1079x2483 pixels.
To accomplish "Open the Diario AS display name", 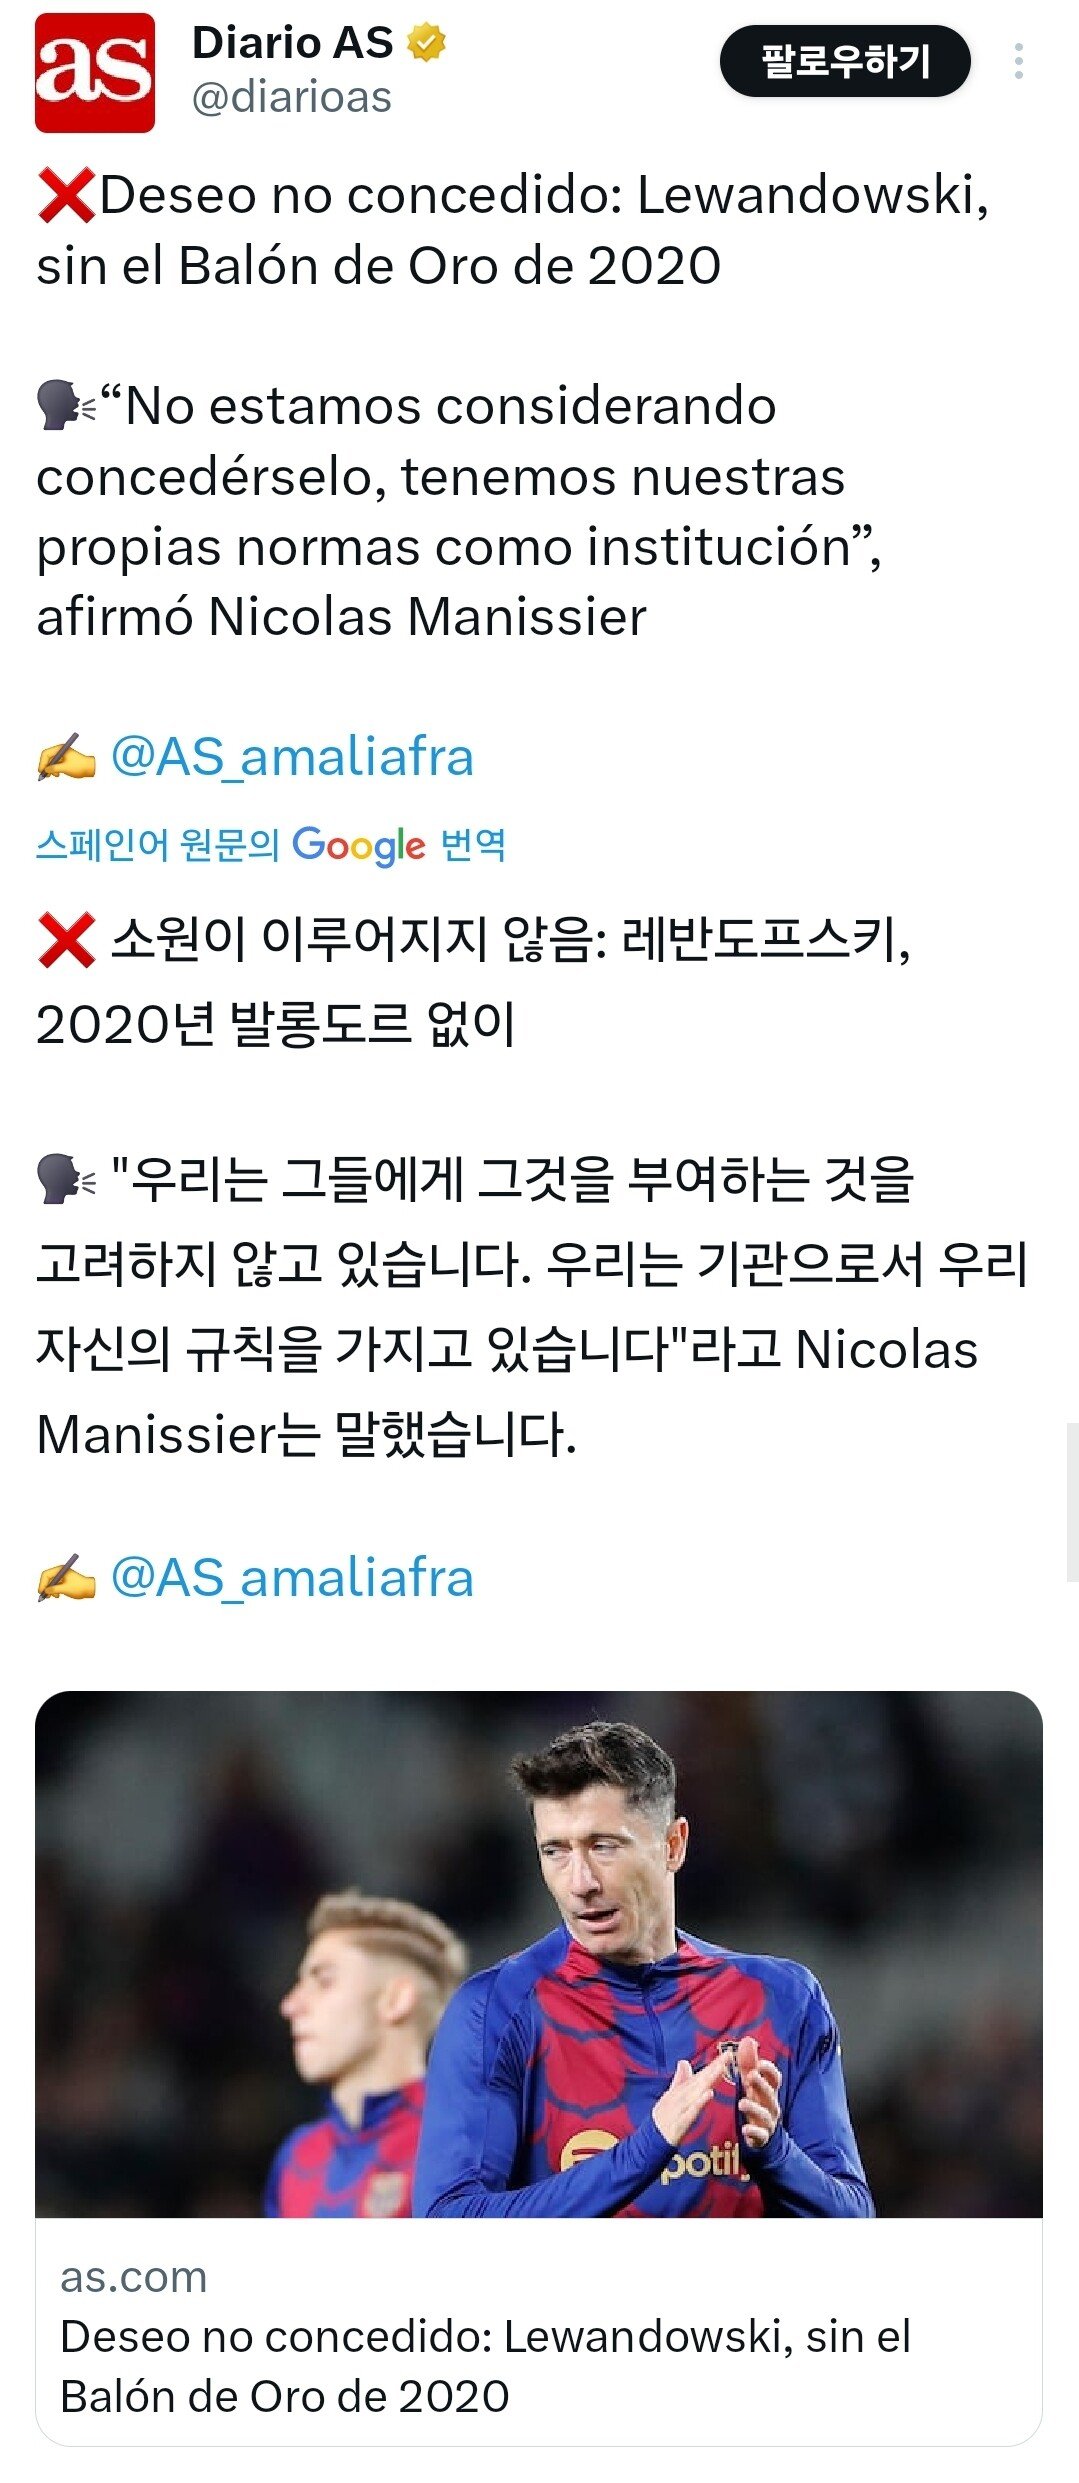I will click(x=292, y=43).
